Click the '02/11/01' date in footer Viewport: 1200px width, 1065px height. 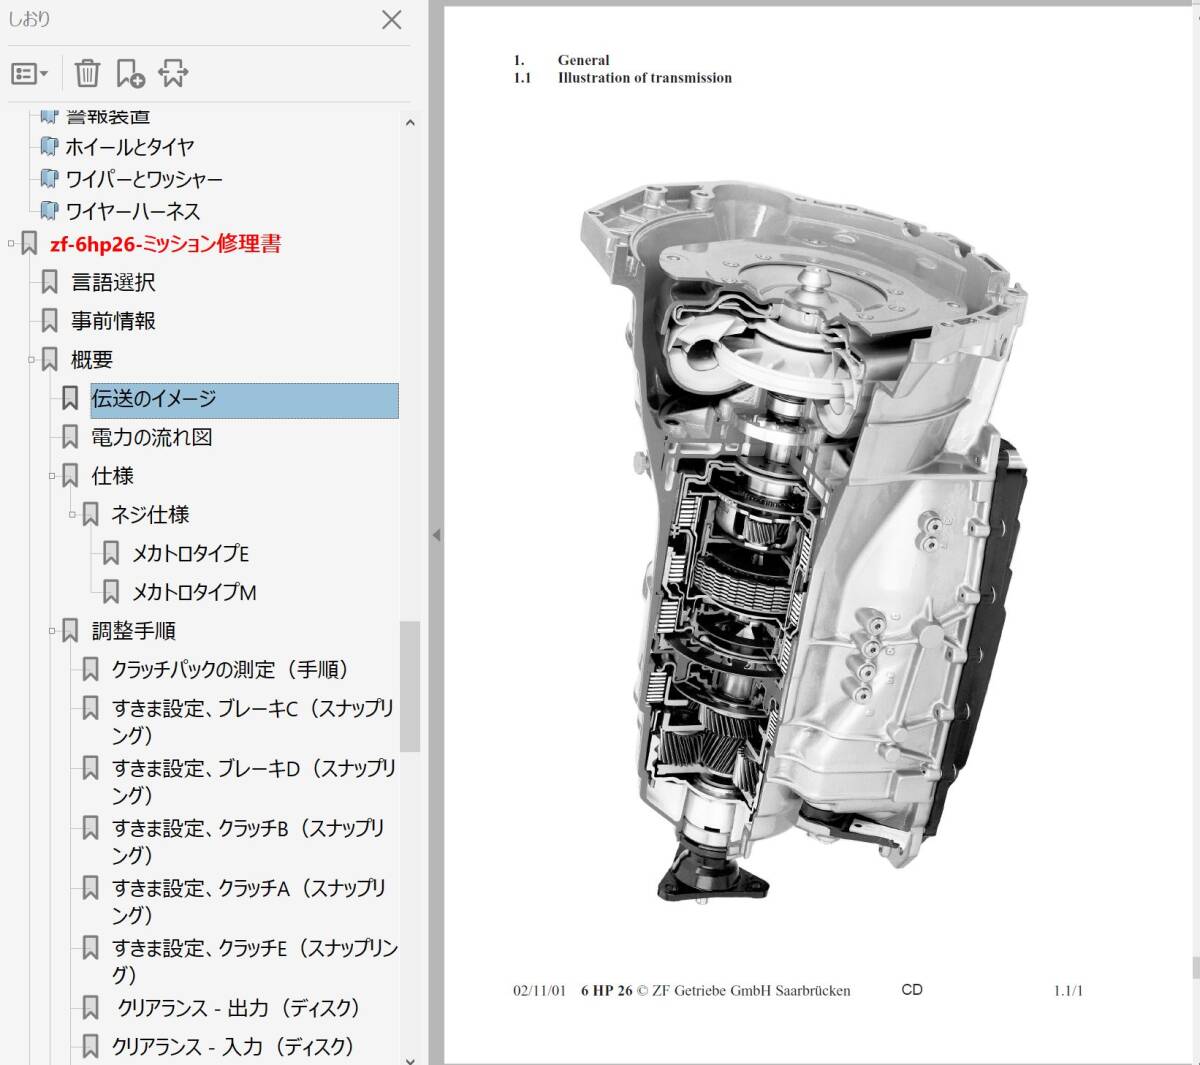pos(539,991)
